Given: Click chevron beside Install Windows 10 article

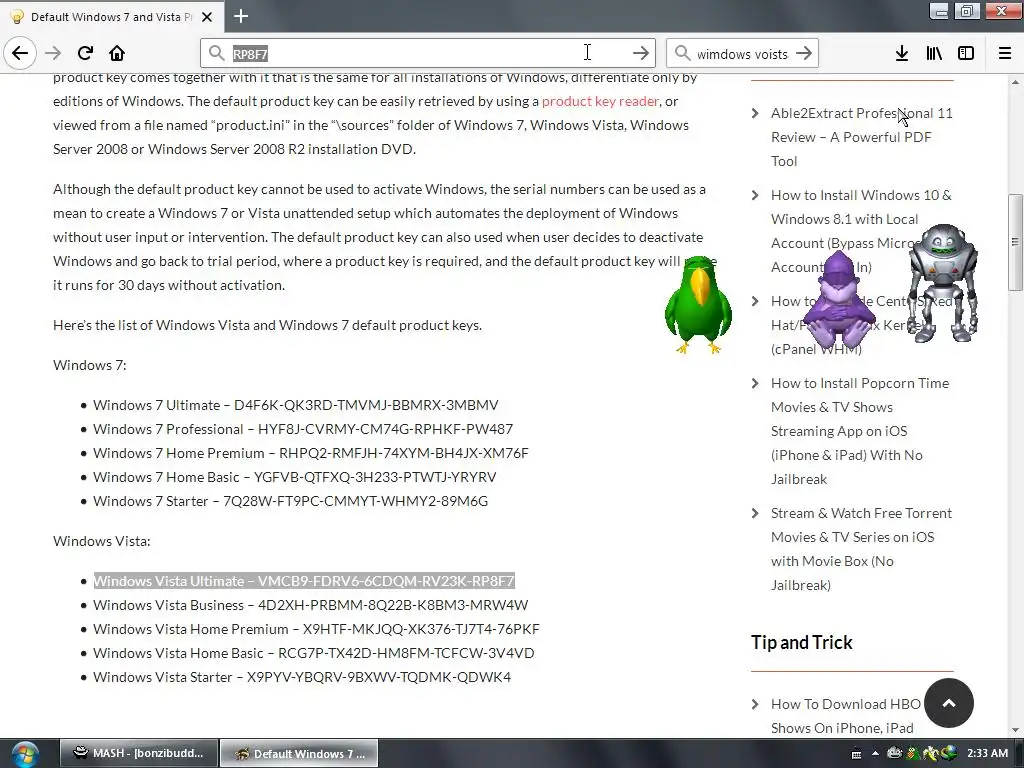Looking at the screenshot, I should click(756, 195).
